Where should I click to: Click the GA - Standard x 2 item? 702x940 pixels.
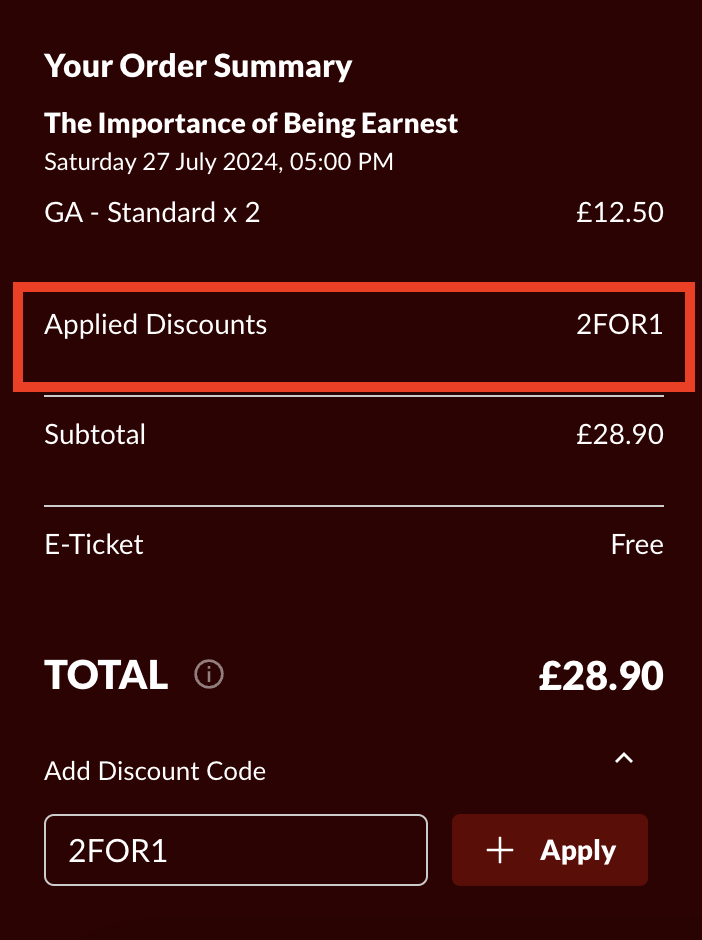(x=152, y=213)
